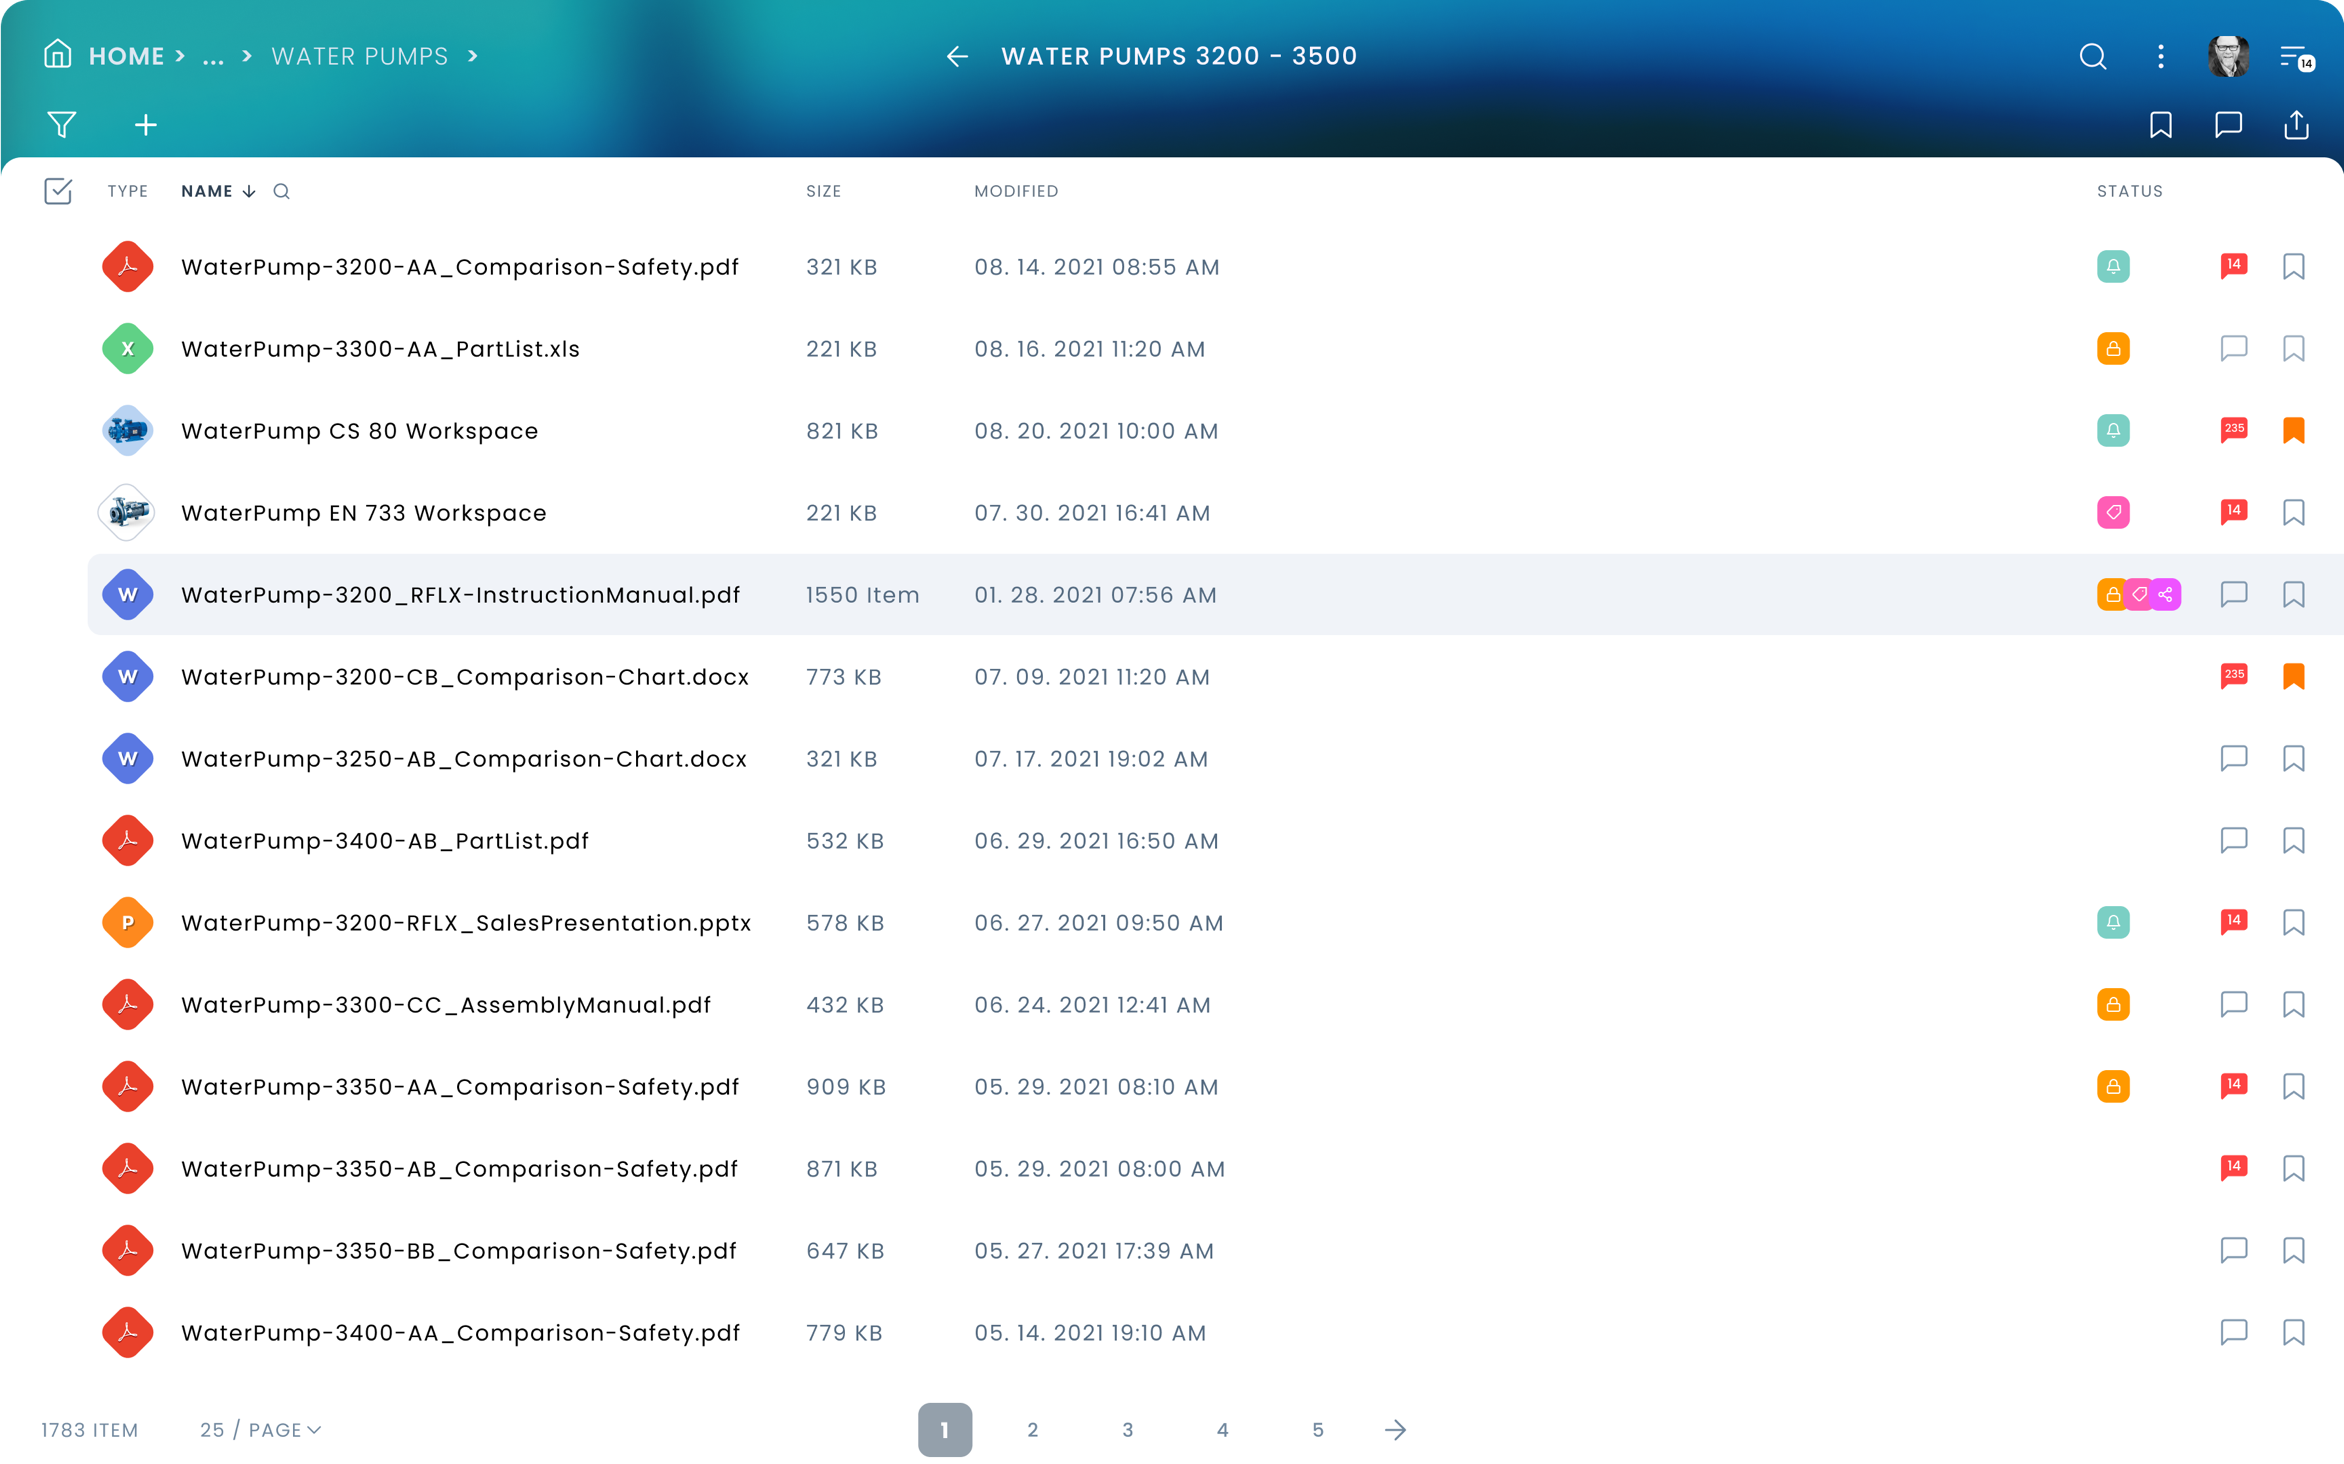Open notifications list icon with 14 badge

coord(2294,57)
